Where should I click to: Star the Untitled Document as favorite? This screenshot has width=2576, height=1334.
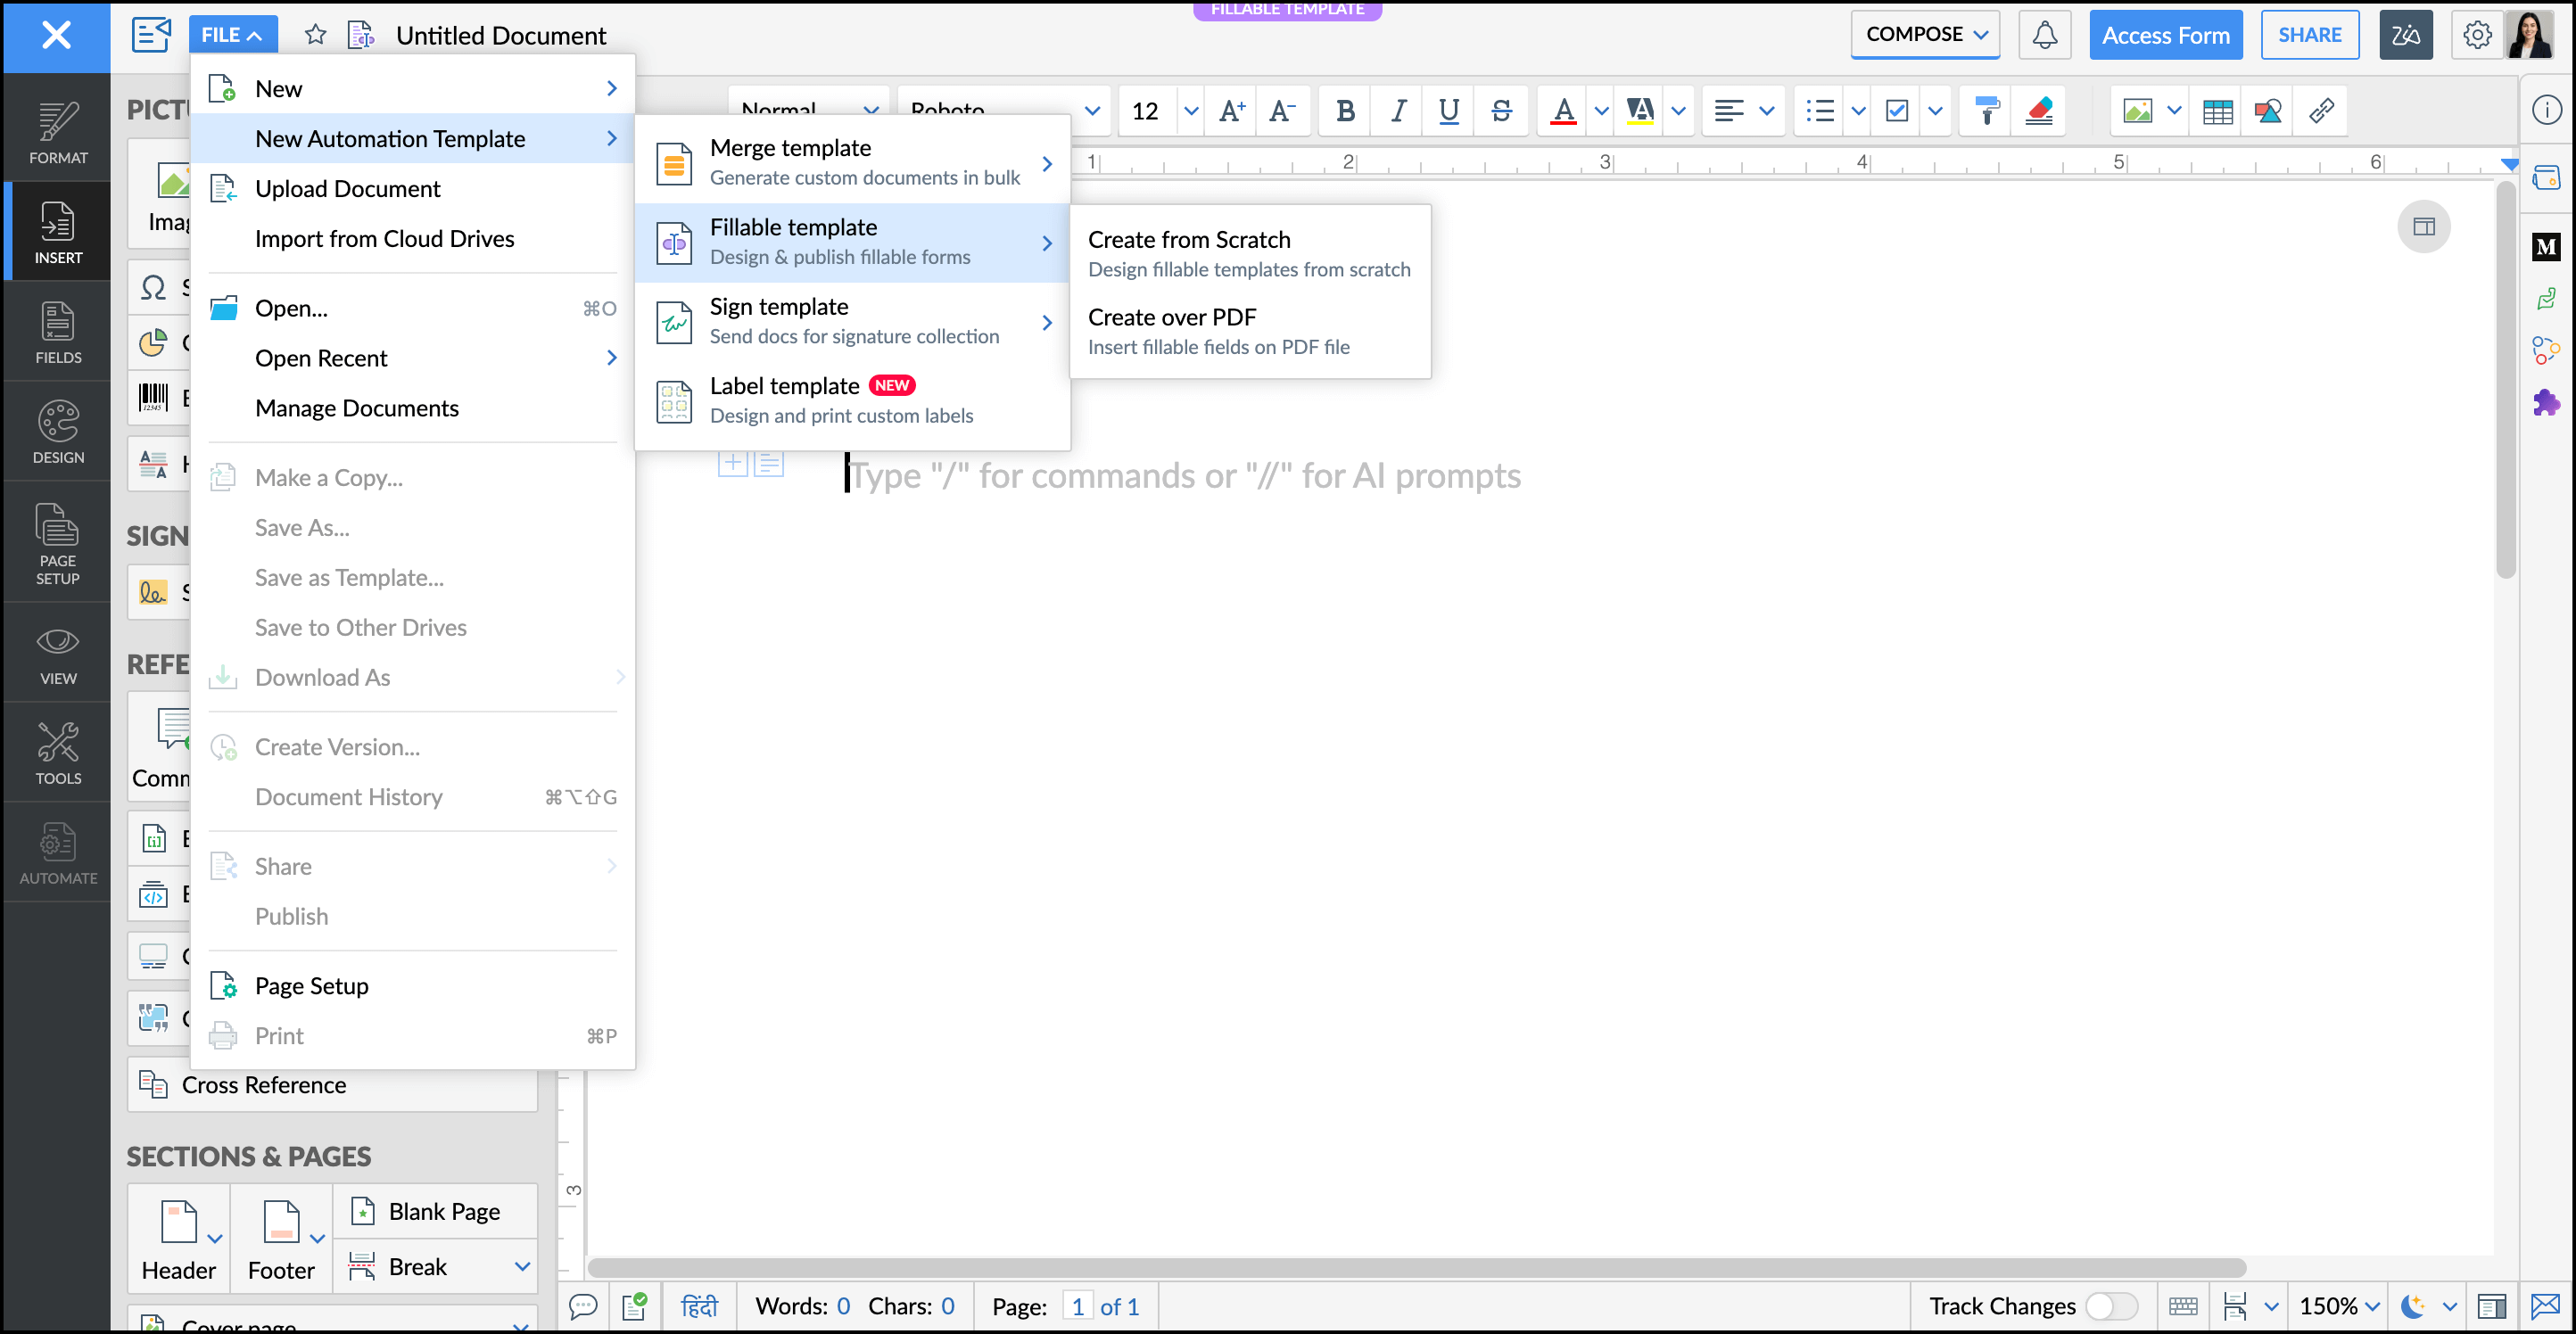pos(315,33)
